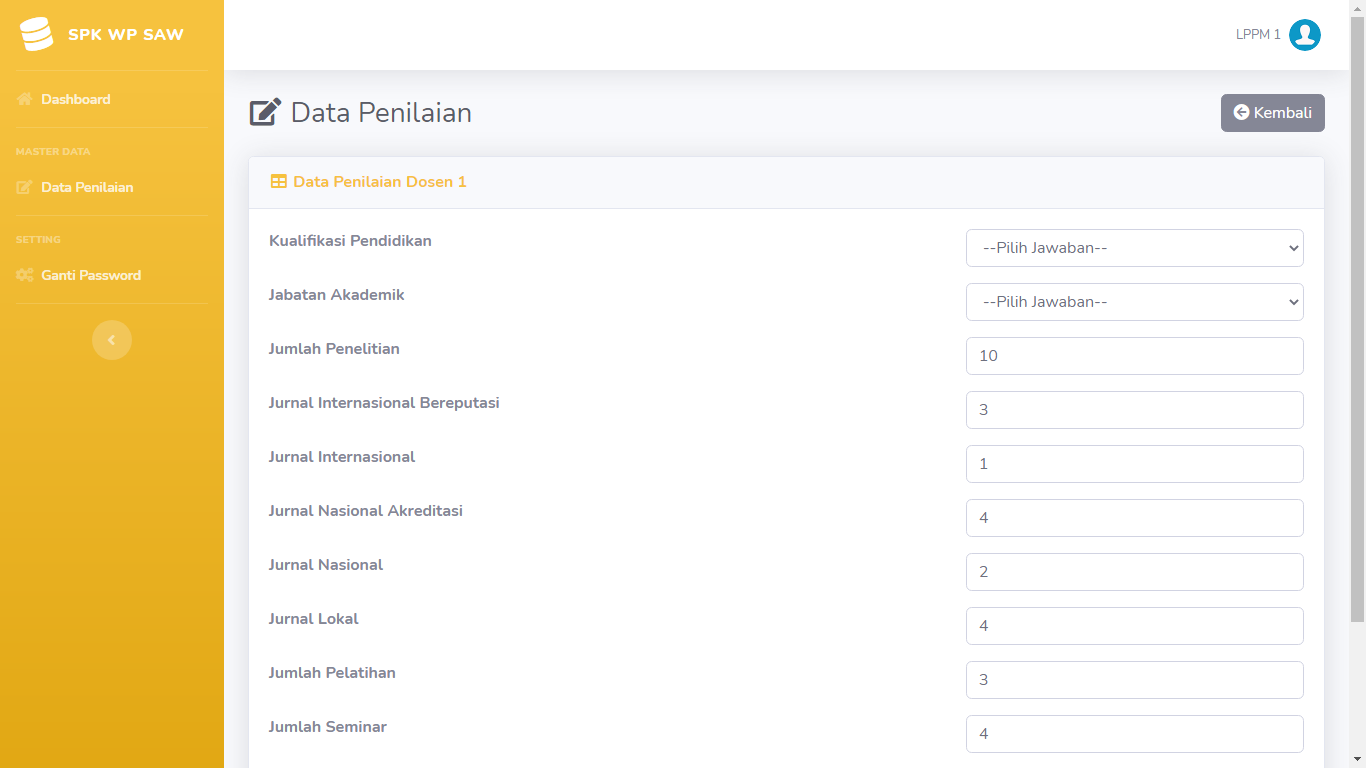The height and width of the screenshot is (768, 1366).
Task: Open the Kualifikasi Pendidikan dropdown
Action: 1134,248
